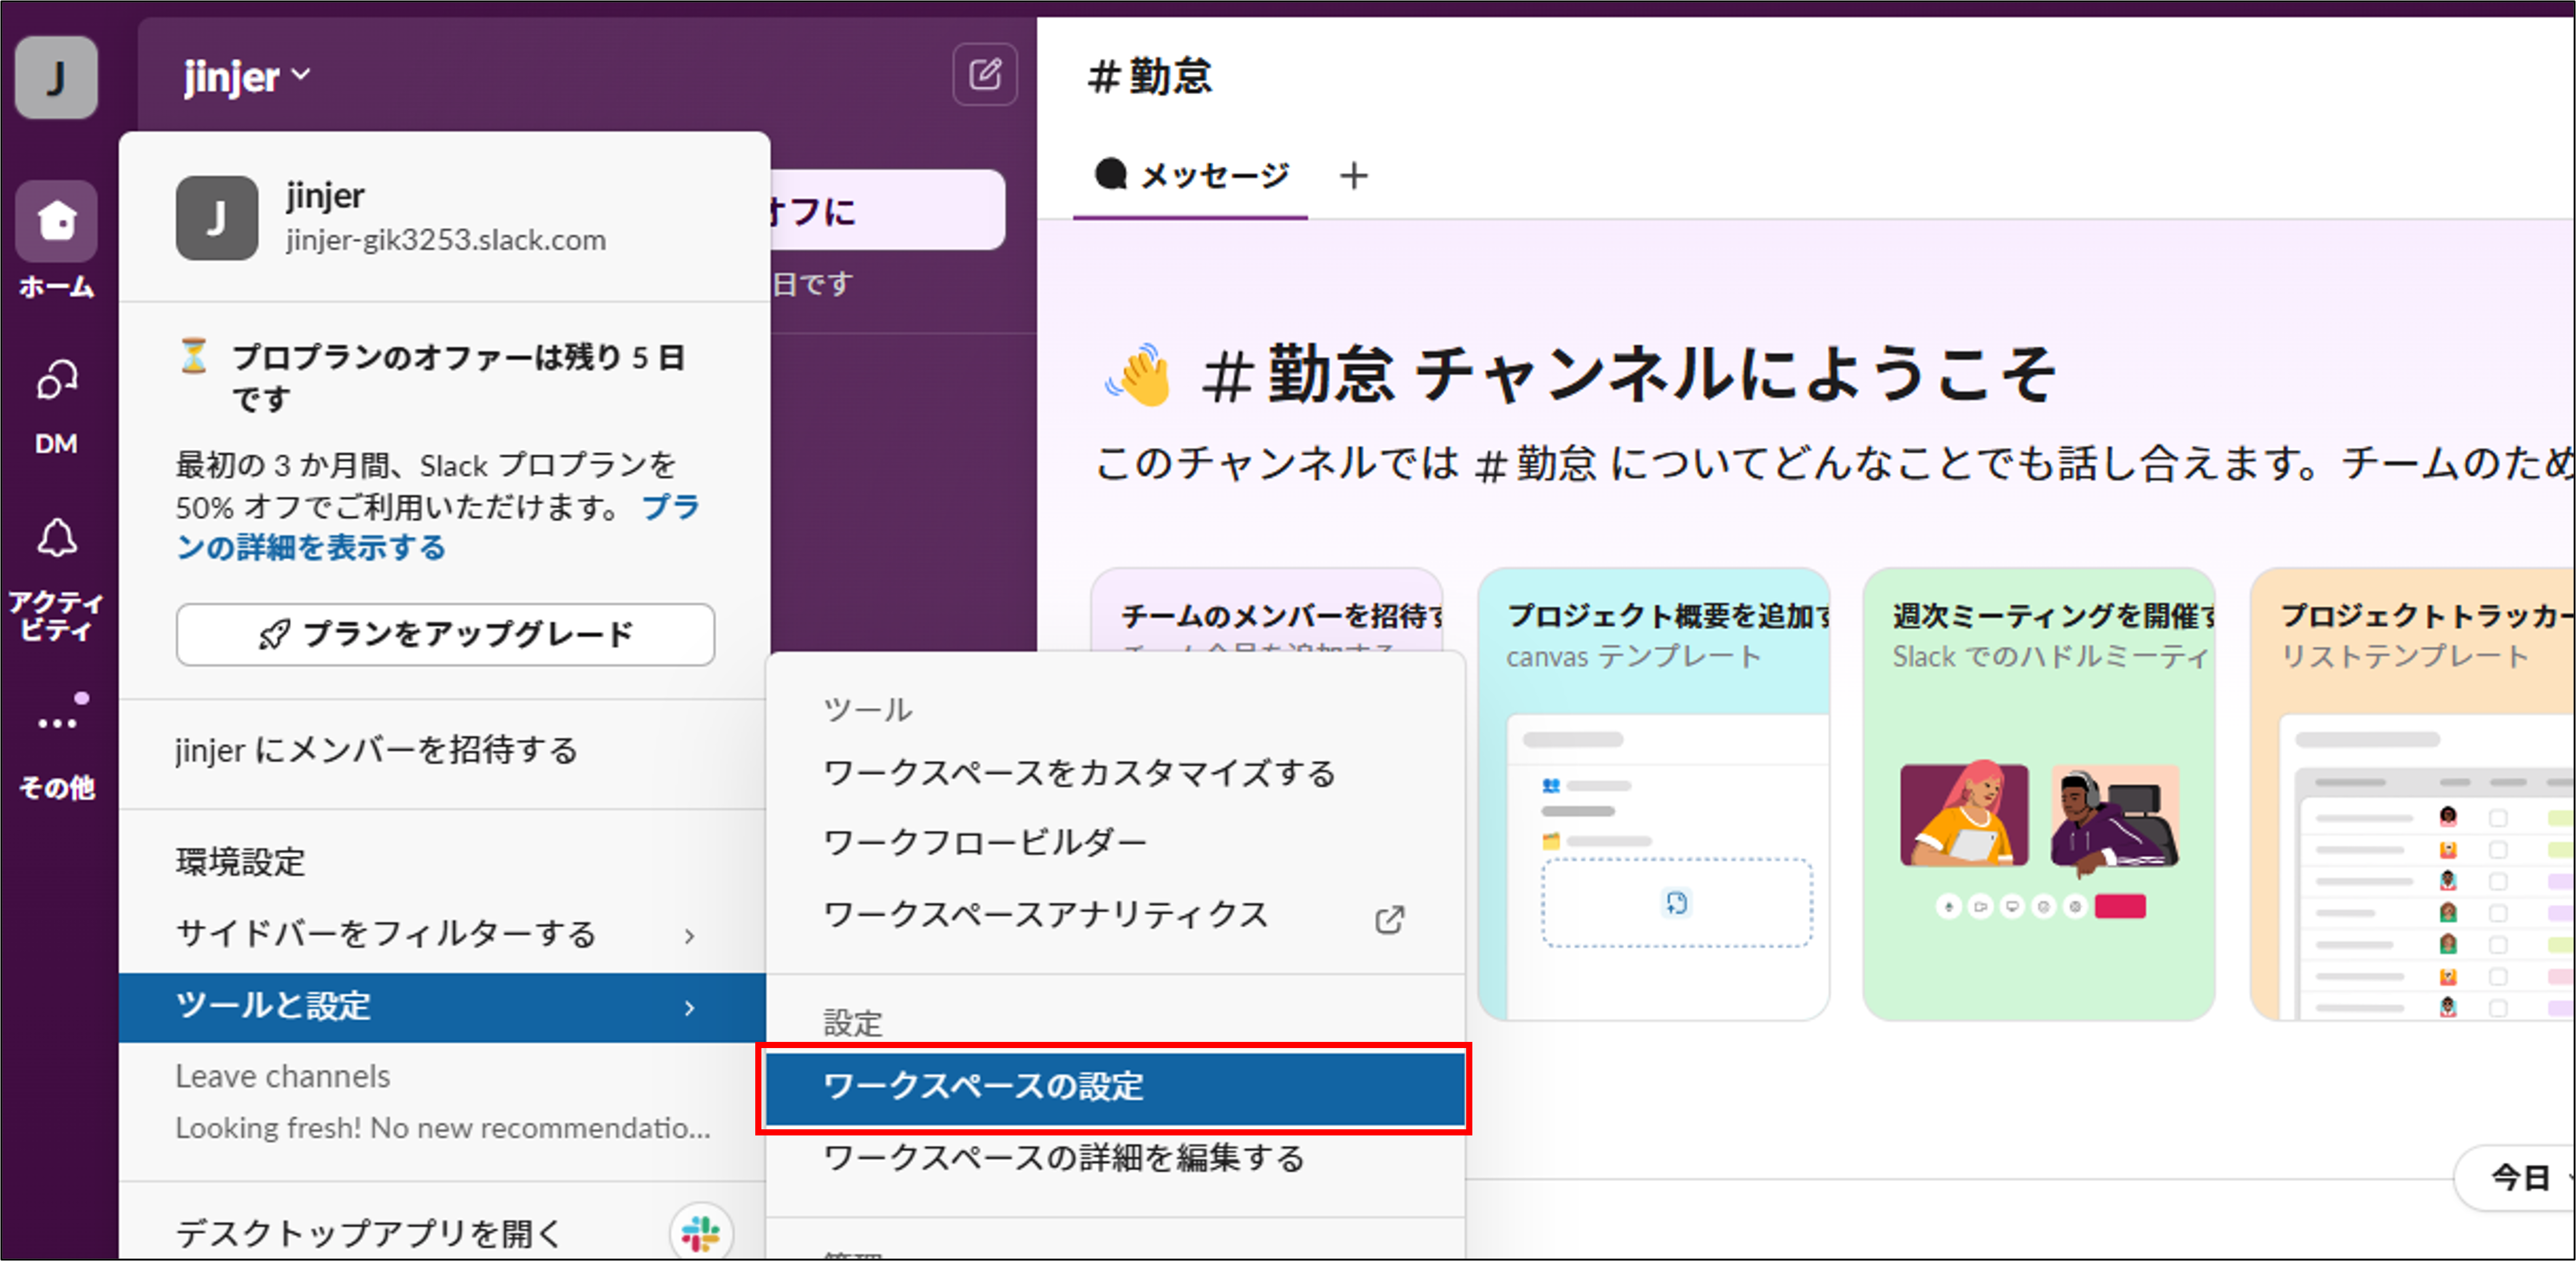Click the #勤怠 channel header title
Viewport: 2576px width, 1261px height.
click(x=1150, y=76)
